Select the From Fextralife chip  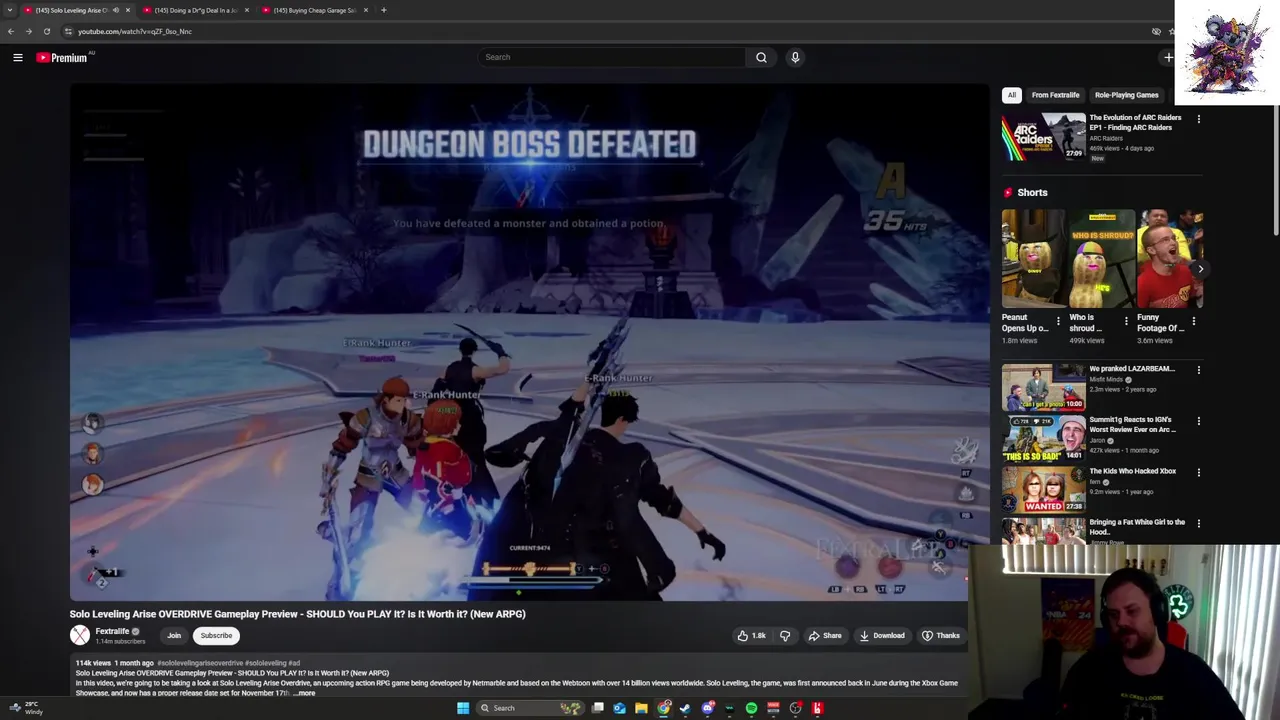pyautogui.click(x=1055, y=95)
